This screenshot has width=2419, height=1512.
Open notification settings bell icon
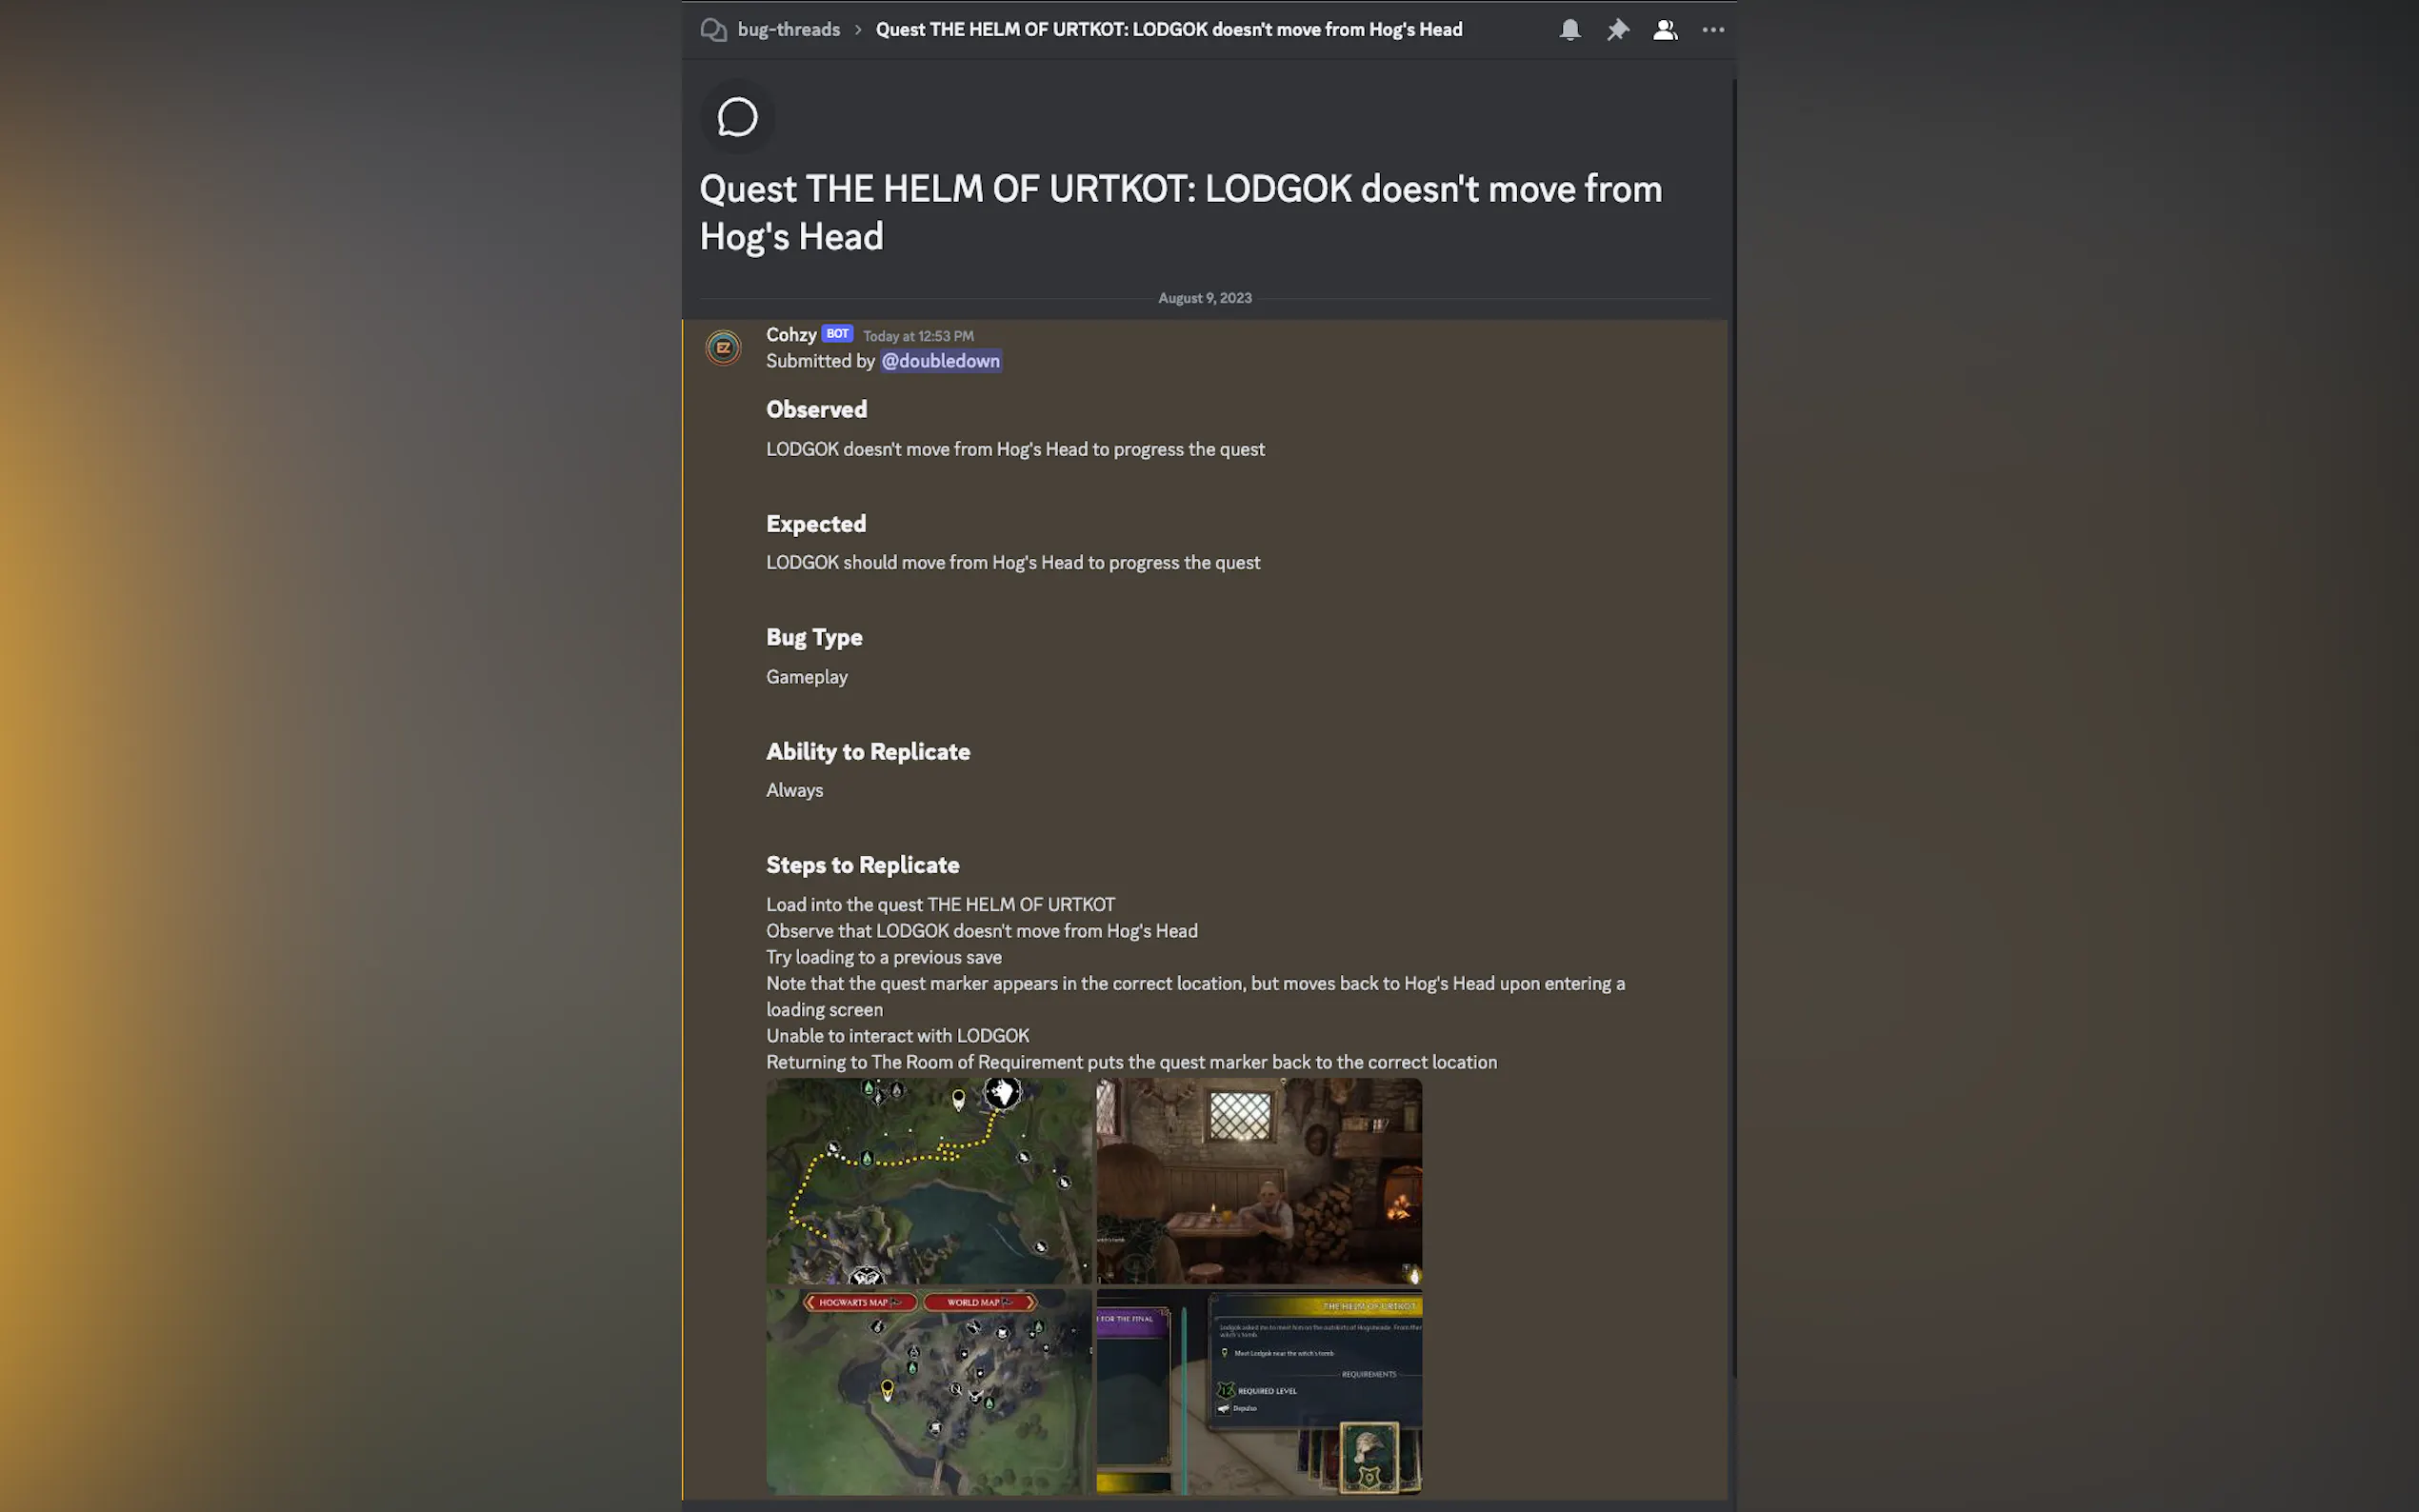coord(1570,30)
